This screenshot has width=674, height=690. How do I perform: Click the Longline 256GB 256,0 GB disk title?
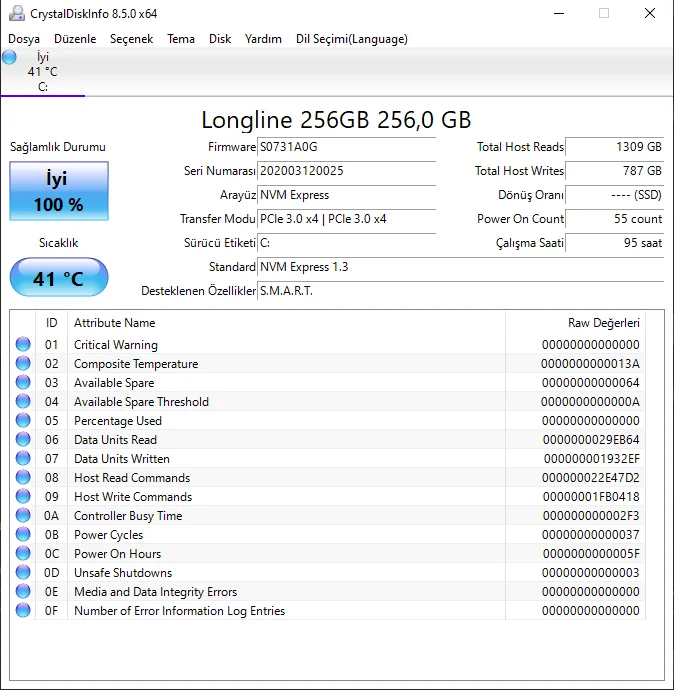(336, 120)
